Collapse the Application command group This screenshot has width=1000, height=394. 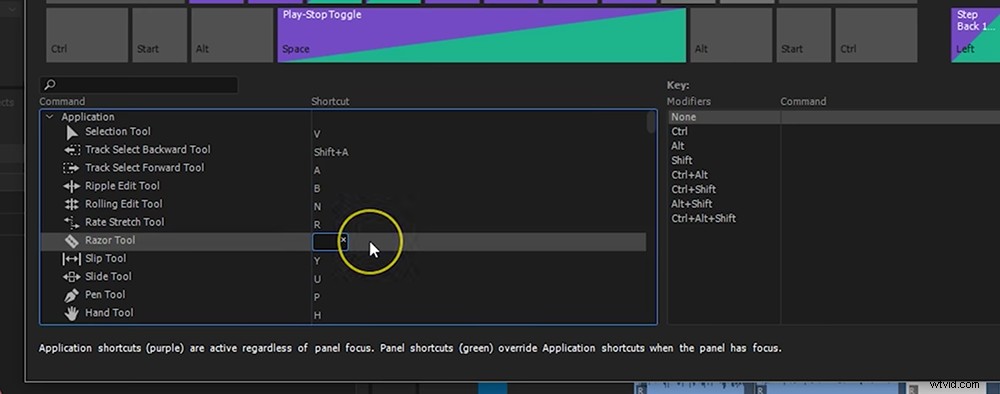point(50,117)
